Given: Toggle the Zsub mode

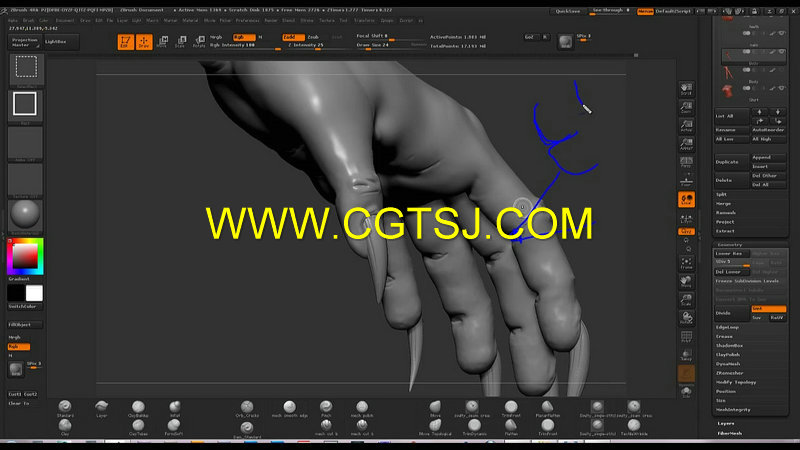Looking at the screenshot, I should [313, 37].
